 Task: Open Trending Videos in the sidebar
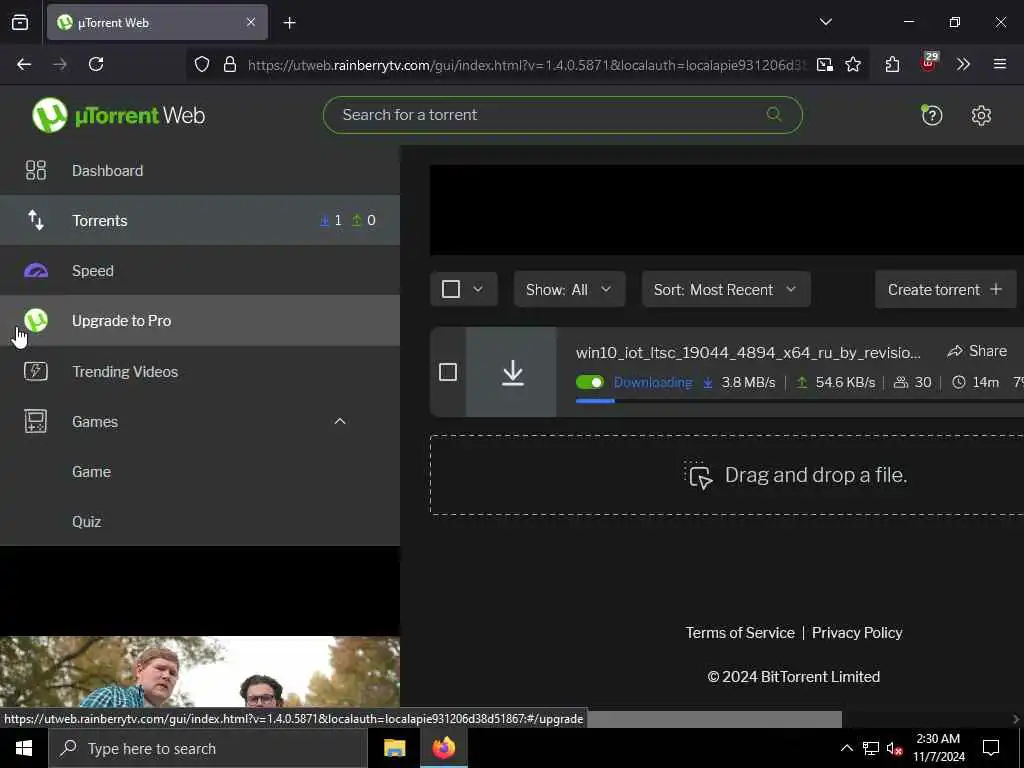200,371
